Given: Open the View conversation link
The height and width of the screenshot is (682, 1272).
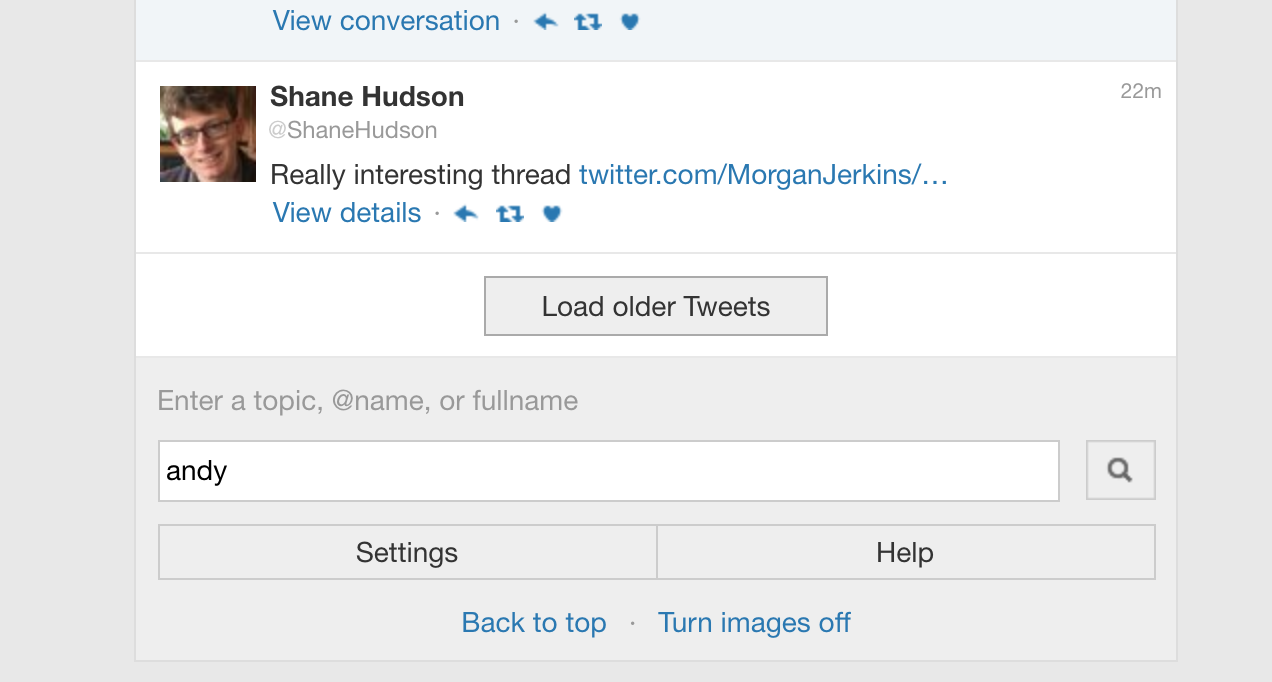Looking at the screenshot, I should click(386, 21).
